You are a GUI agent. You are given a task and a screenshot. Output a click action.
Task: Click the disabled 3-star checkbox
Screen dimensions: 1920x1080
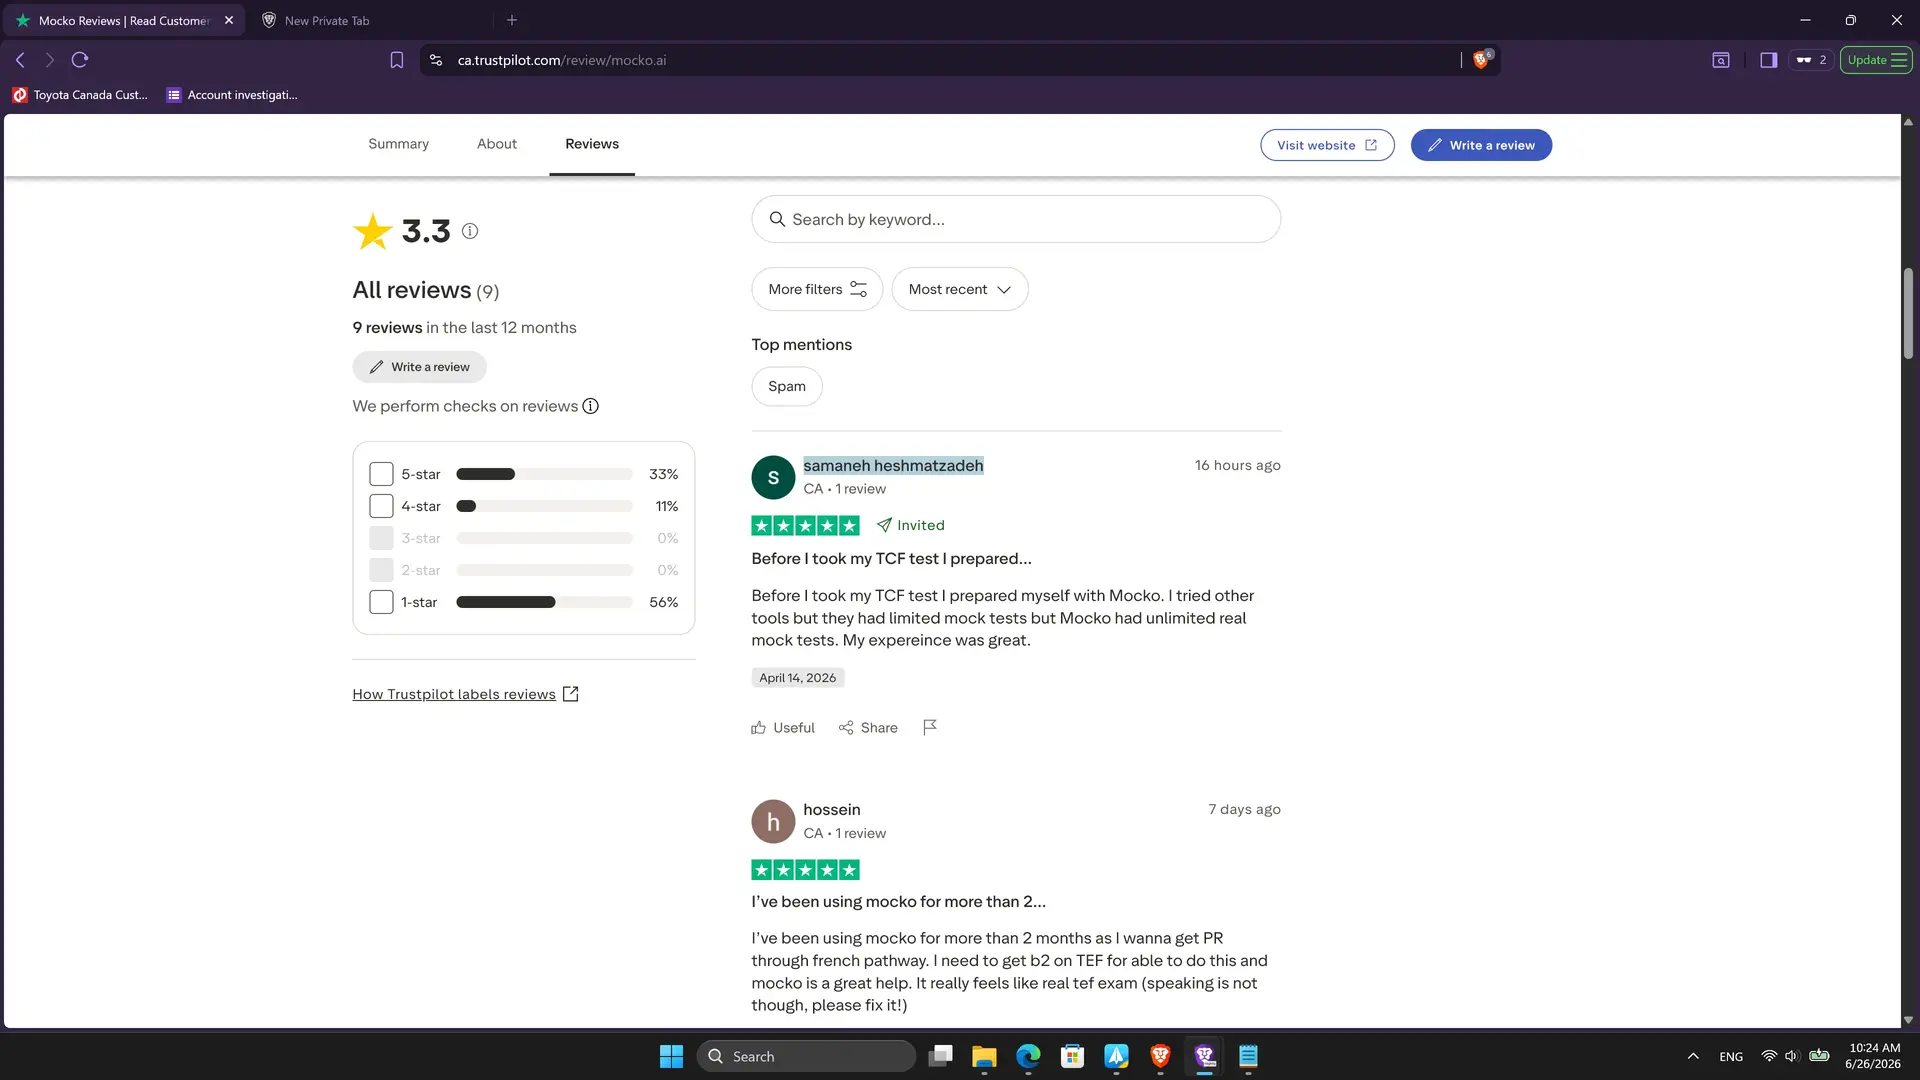coord(381,538)
